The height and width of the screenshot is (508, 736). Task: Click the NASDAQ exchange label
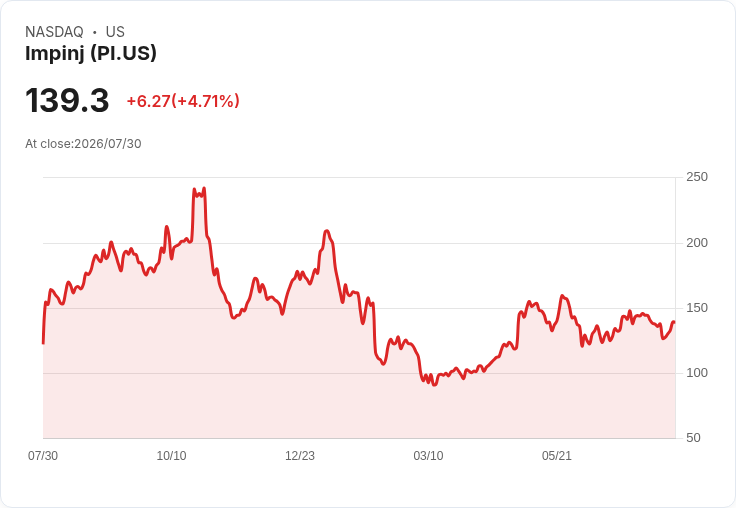[x=54, y=31]
